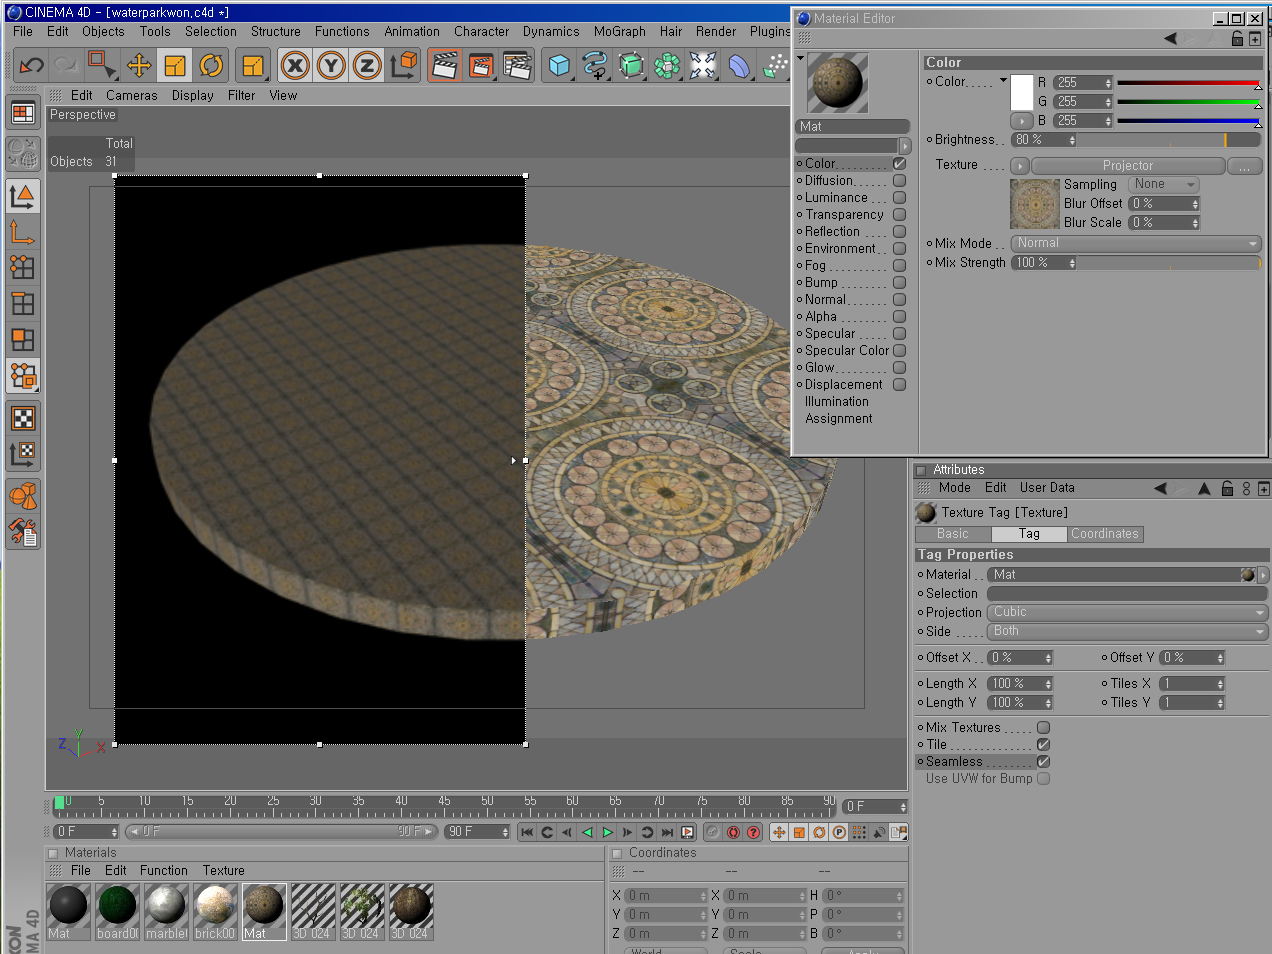Toggle lock icon in Material Editor
The image size is (1272, 954).
pos(1237,39)
